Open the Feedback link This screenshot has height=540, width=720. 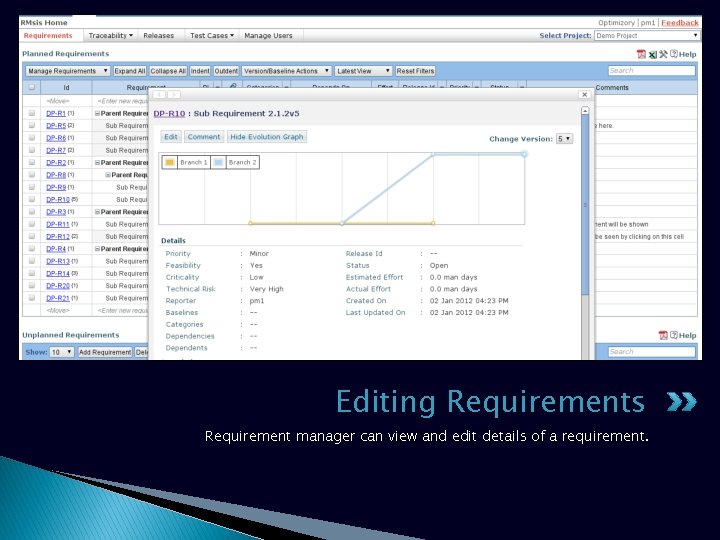pyautogui.click(x=680, y=22)
